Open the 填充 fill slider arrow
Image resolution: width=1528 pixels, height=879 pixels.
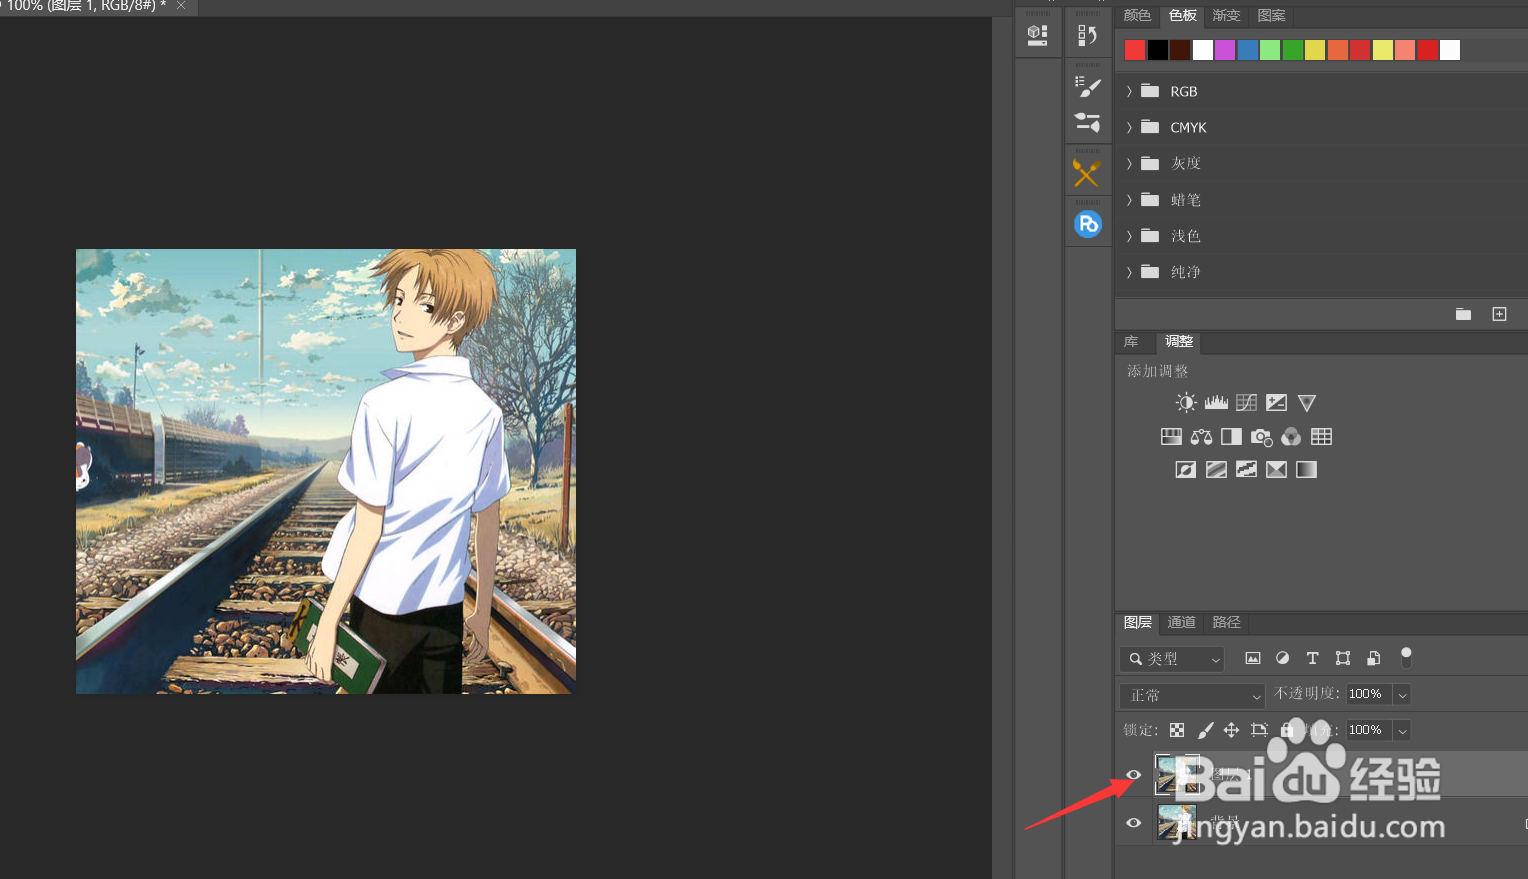(1402, 730)
